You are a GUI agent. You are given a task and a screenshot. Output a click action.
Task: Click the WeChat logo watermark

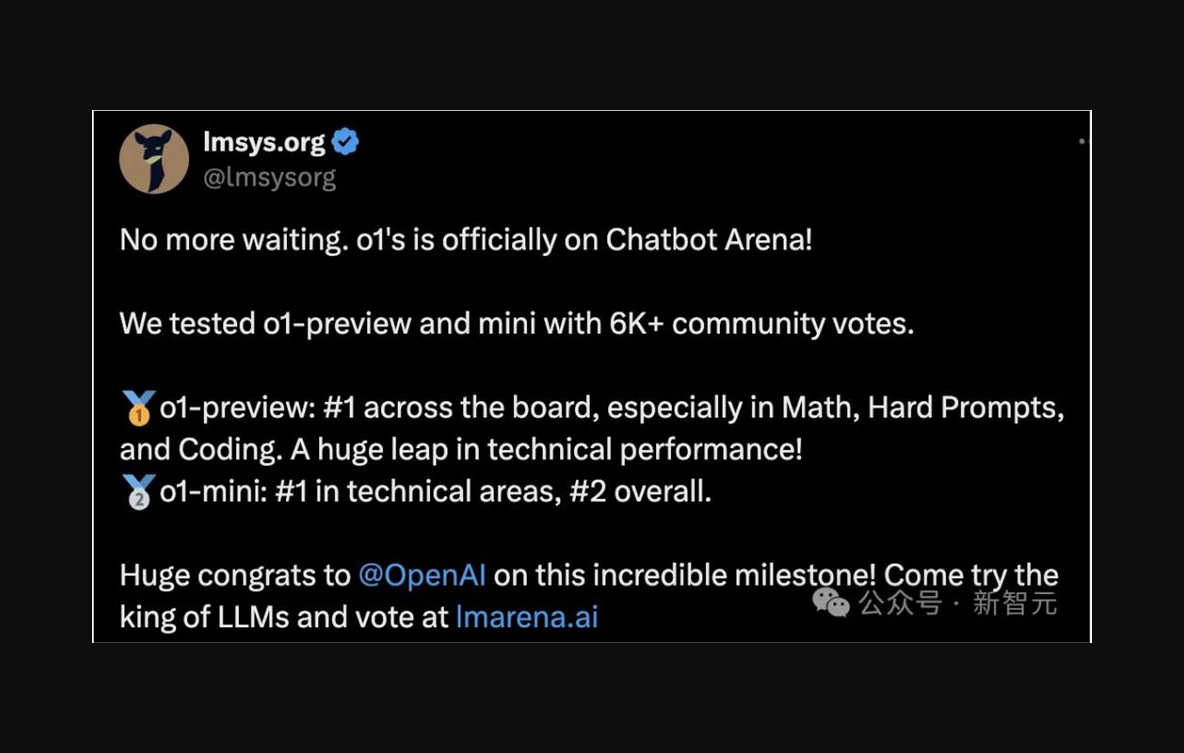tap(831, 602)
